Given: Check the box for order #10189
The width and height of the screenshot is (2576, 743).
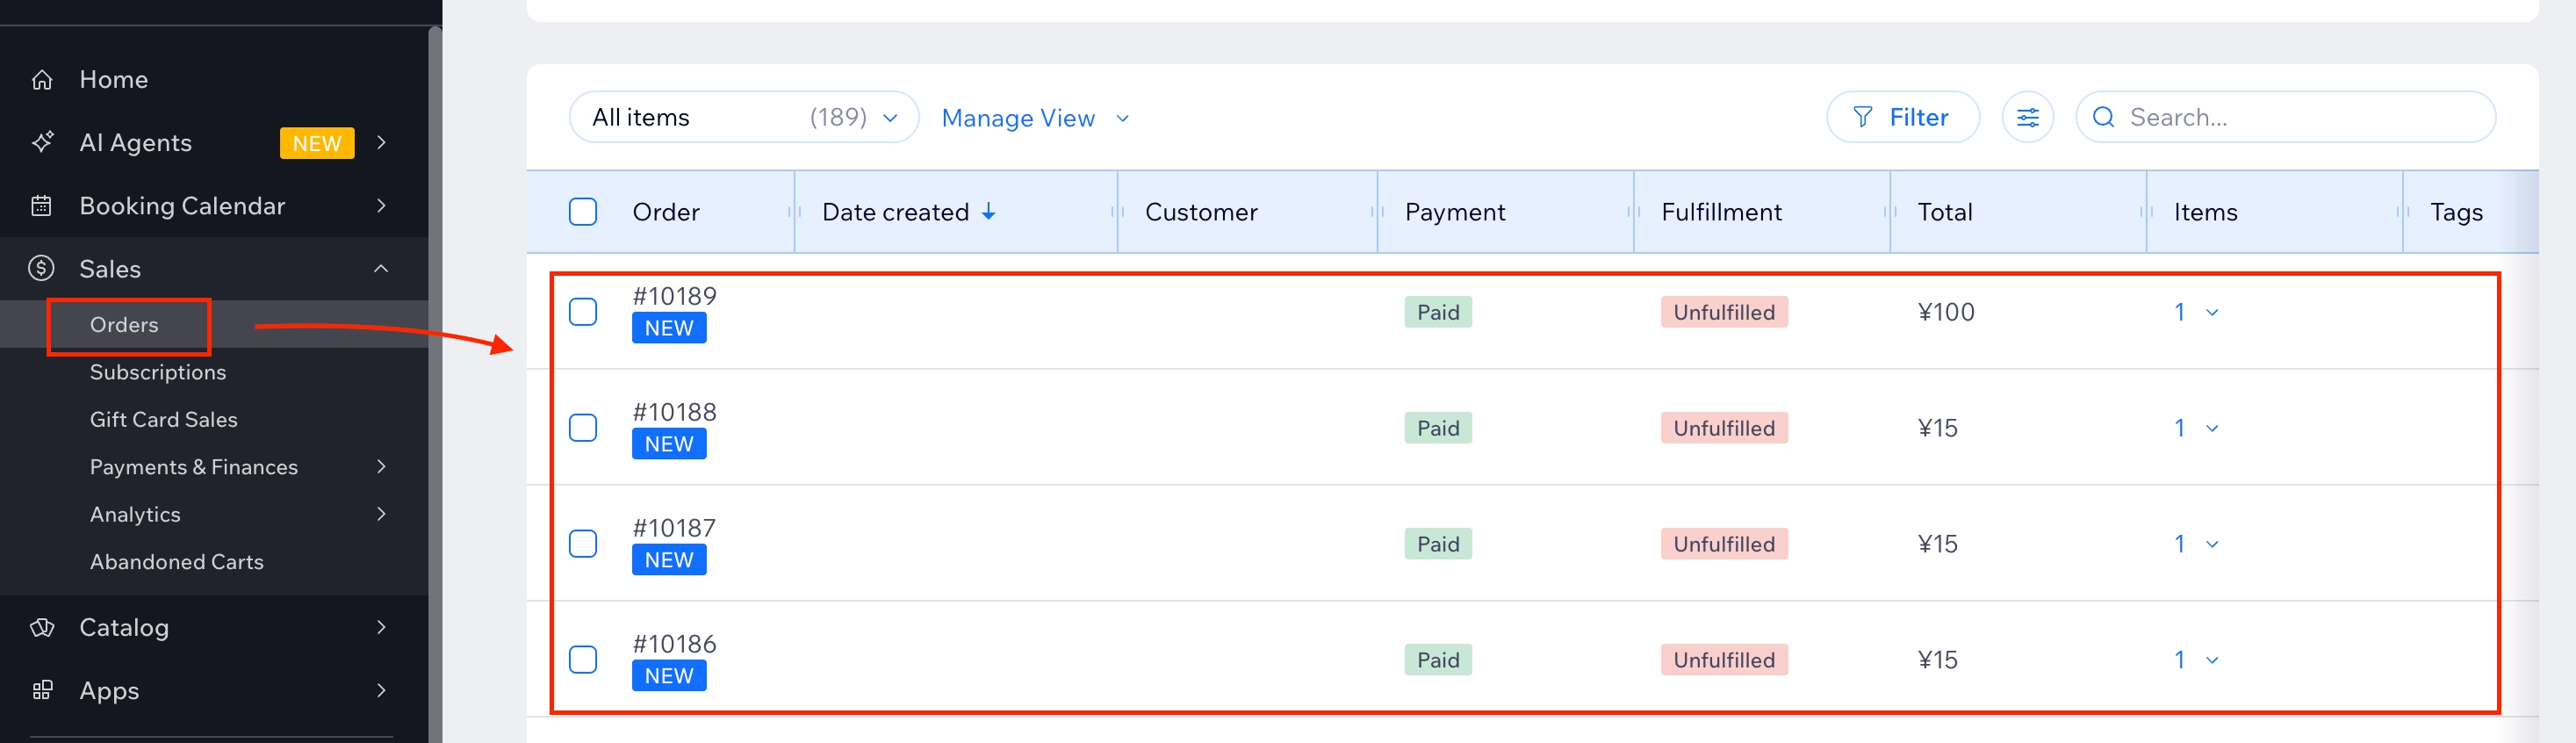Looking at the screenshot, I should point(583,312).
